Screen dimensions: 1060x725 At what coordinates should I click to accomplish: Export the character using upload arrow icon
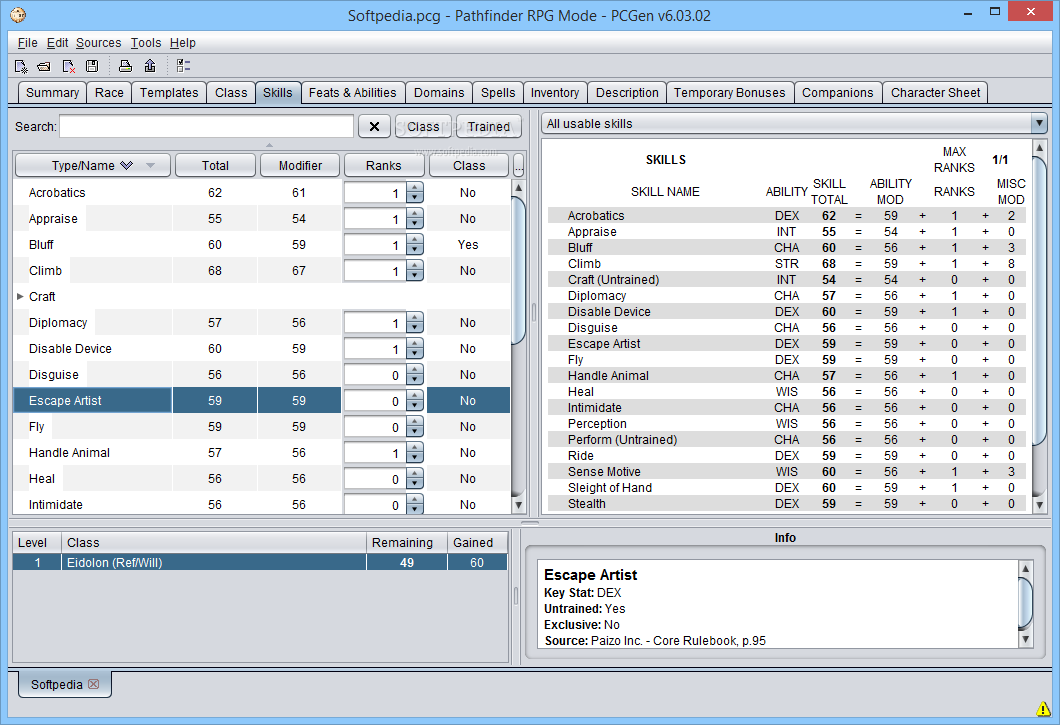(149, 66)
